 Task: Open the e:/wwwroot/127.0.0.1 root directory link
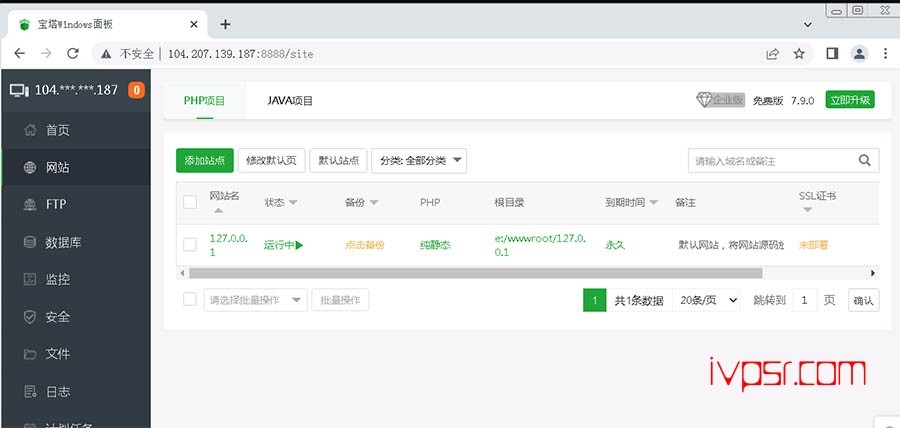click(x=540, y=245)
